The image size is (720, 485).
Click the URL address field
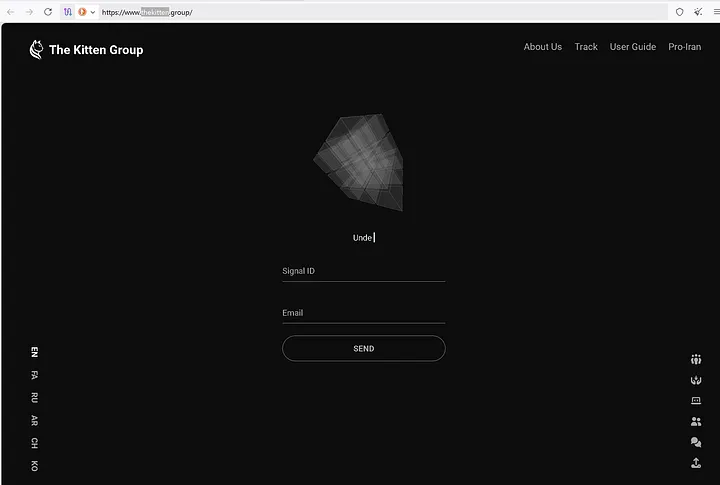coord(383,12)
